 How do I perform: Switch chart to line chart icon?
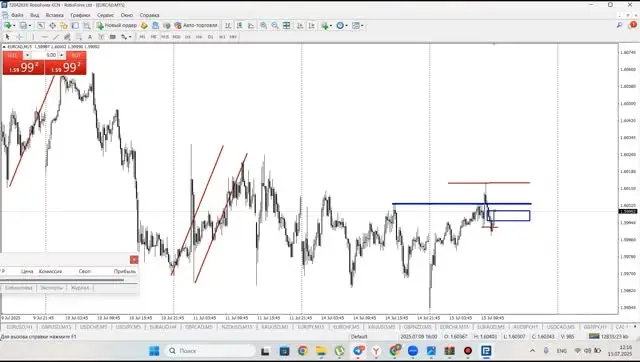pyautogui.click(x=251, y=25)
